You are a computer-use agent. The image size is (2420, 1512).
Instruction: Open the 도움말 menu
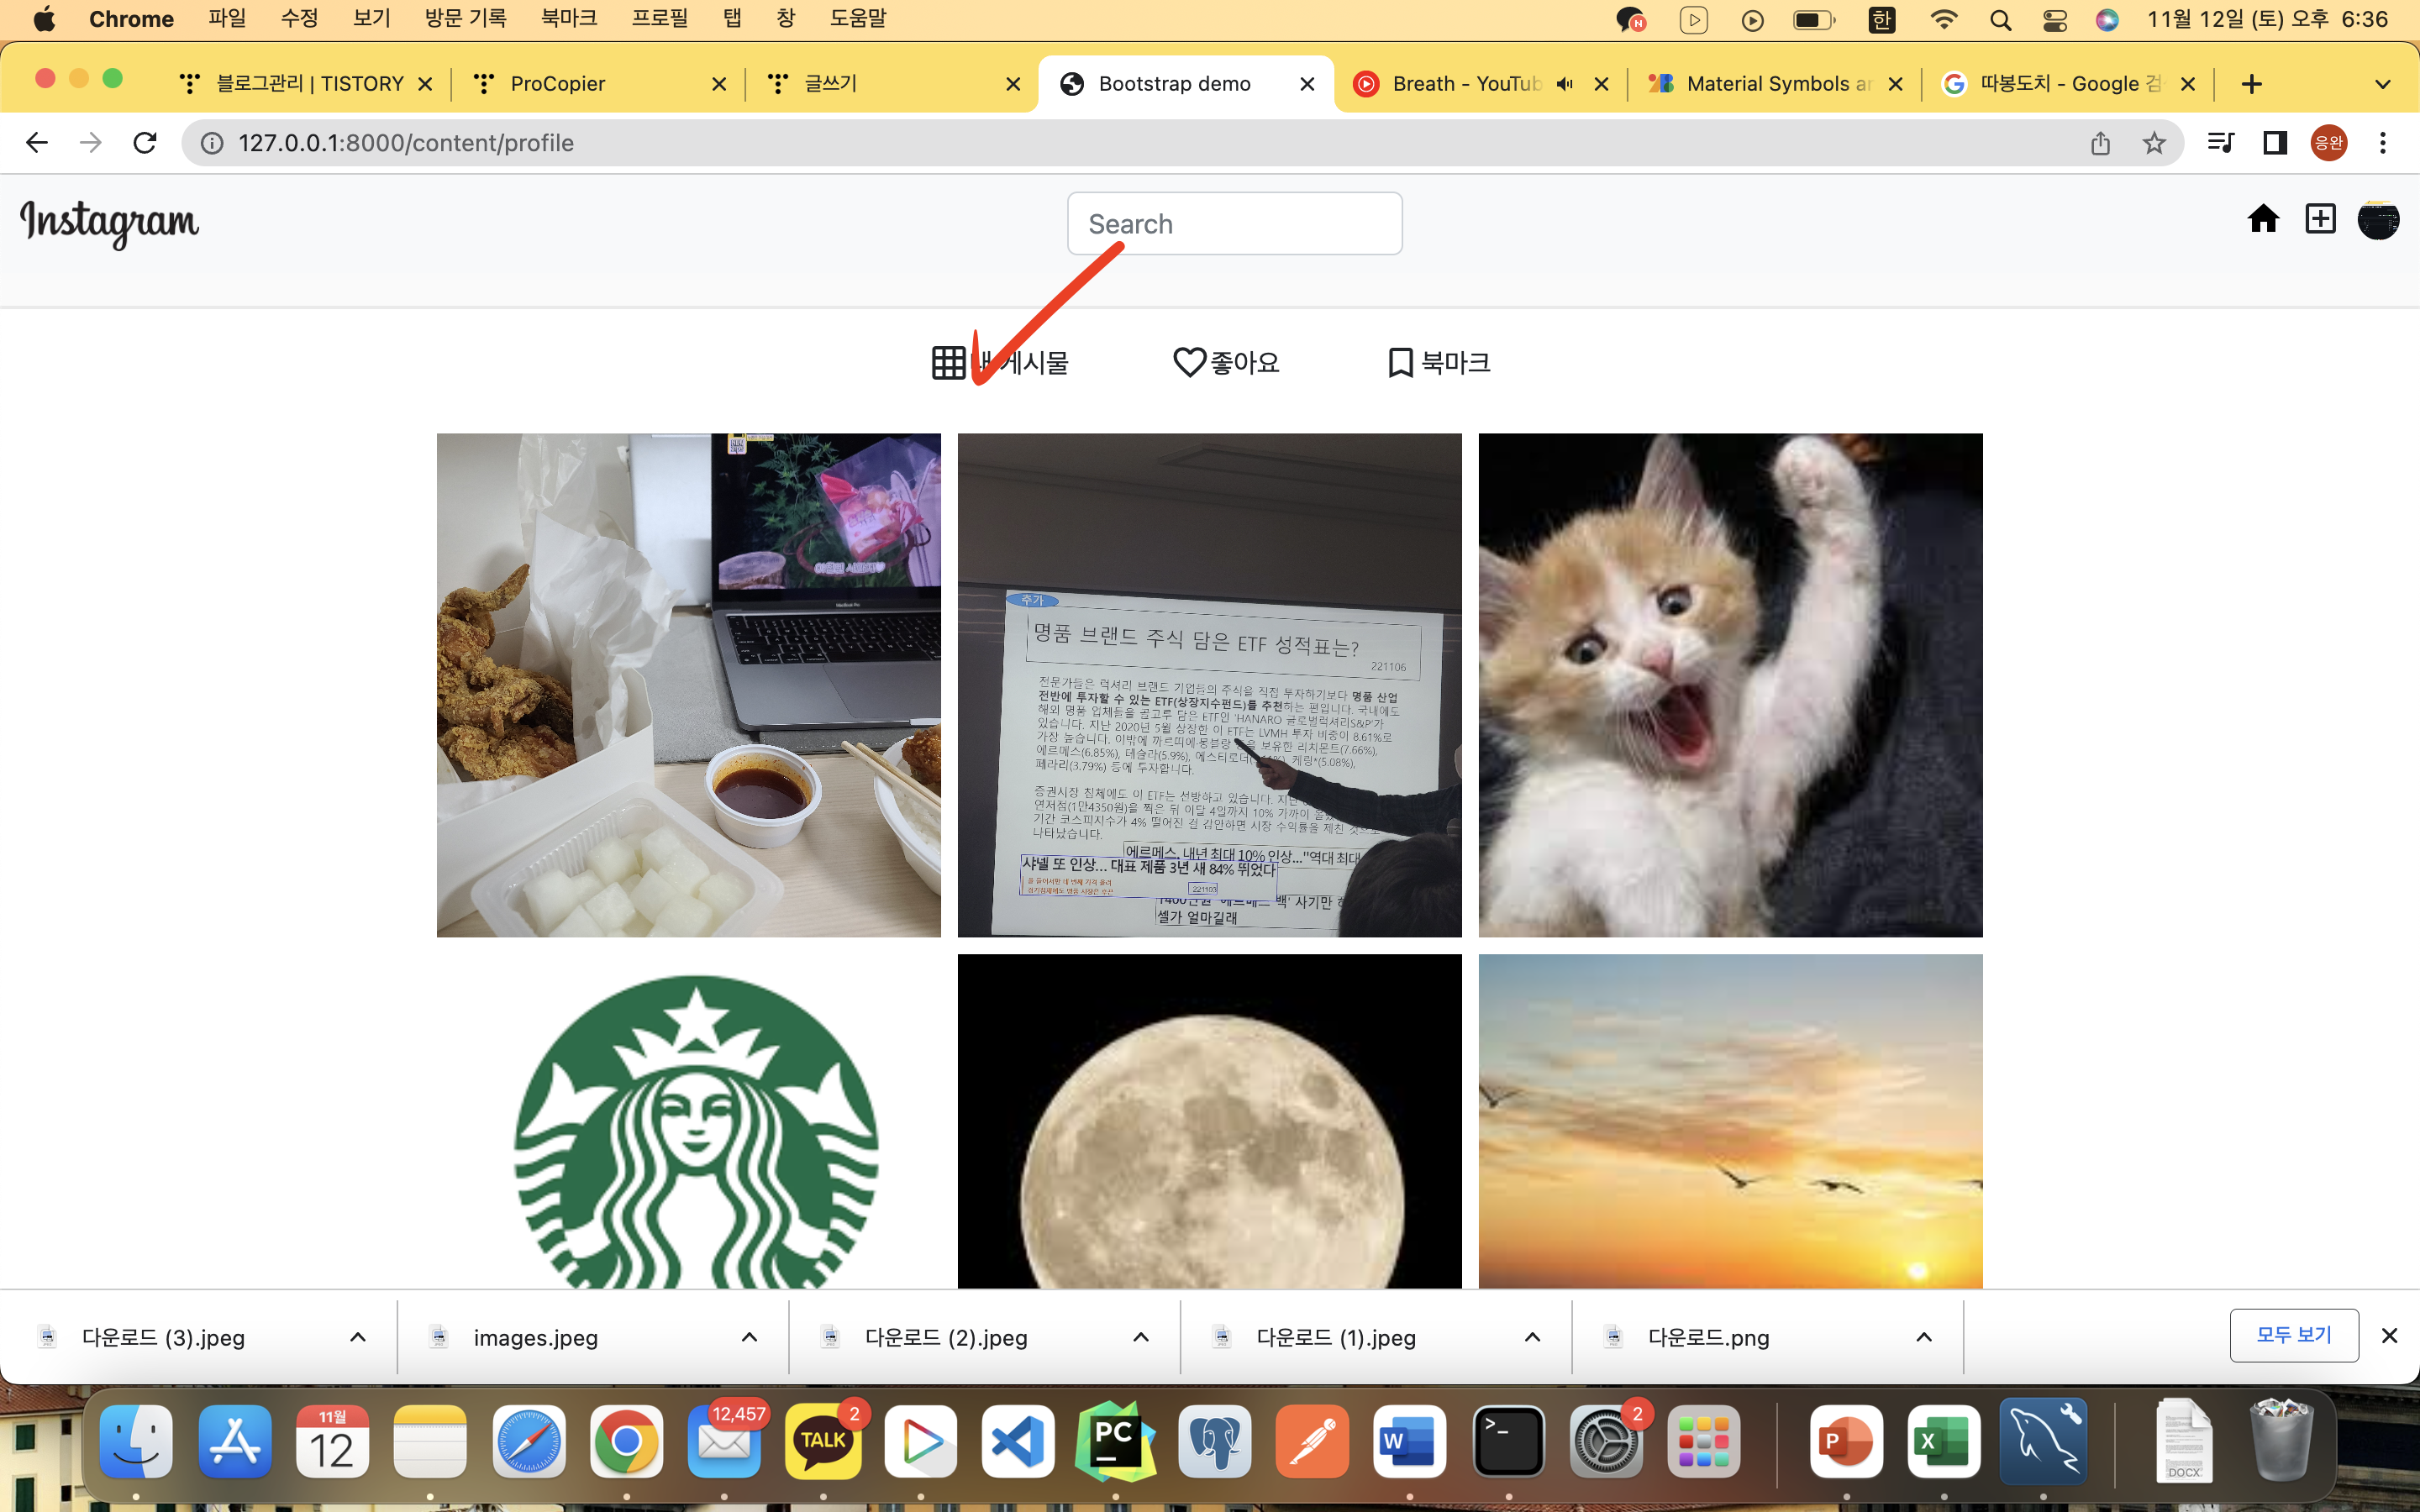[x=858, y=19]
